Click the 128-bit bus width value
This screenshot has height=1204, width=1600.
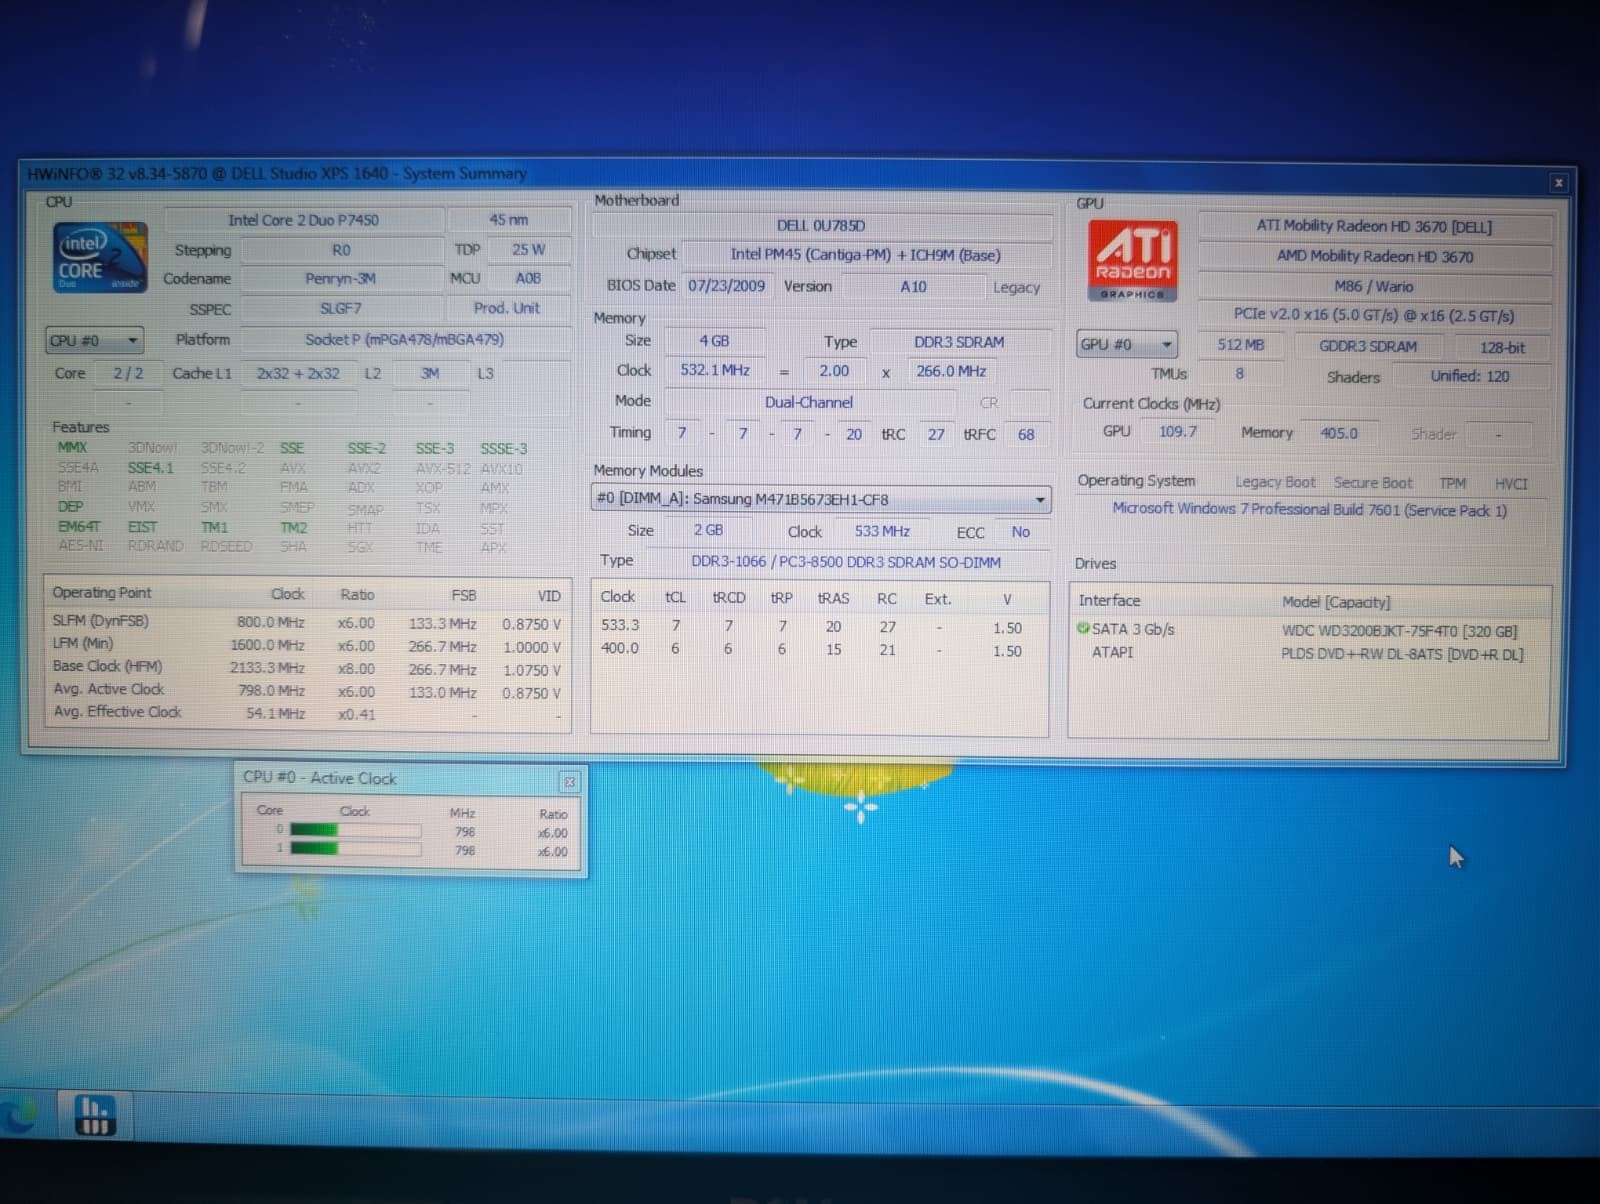click(1502, 347)
